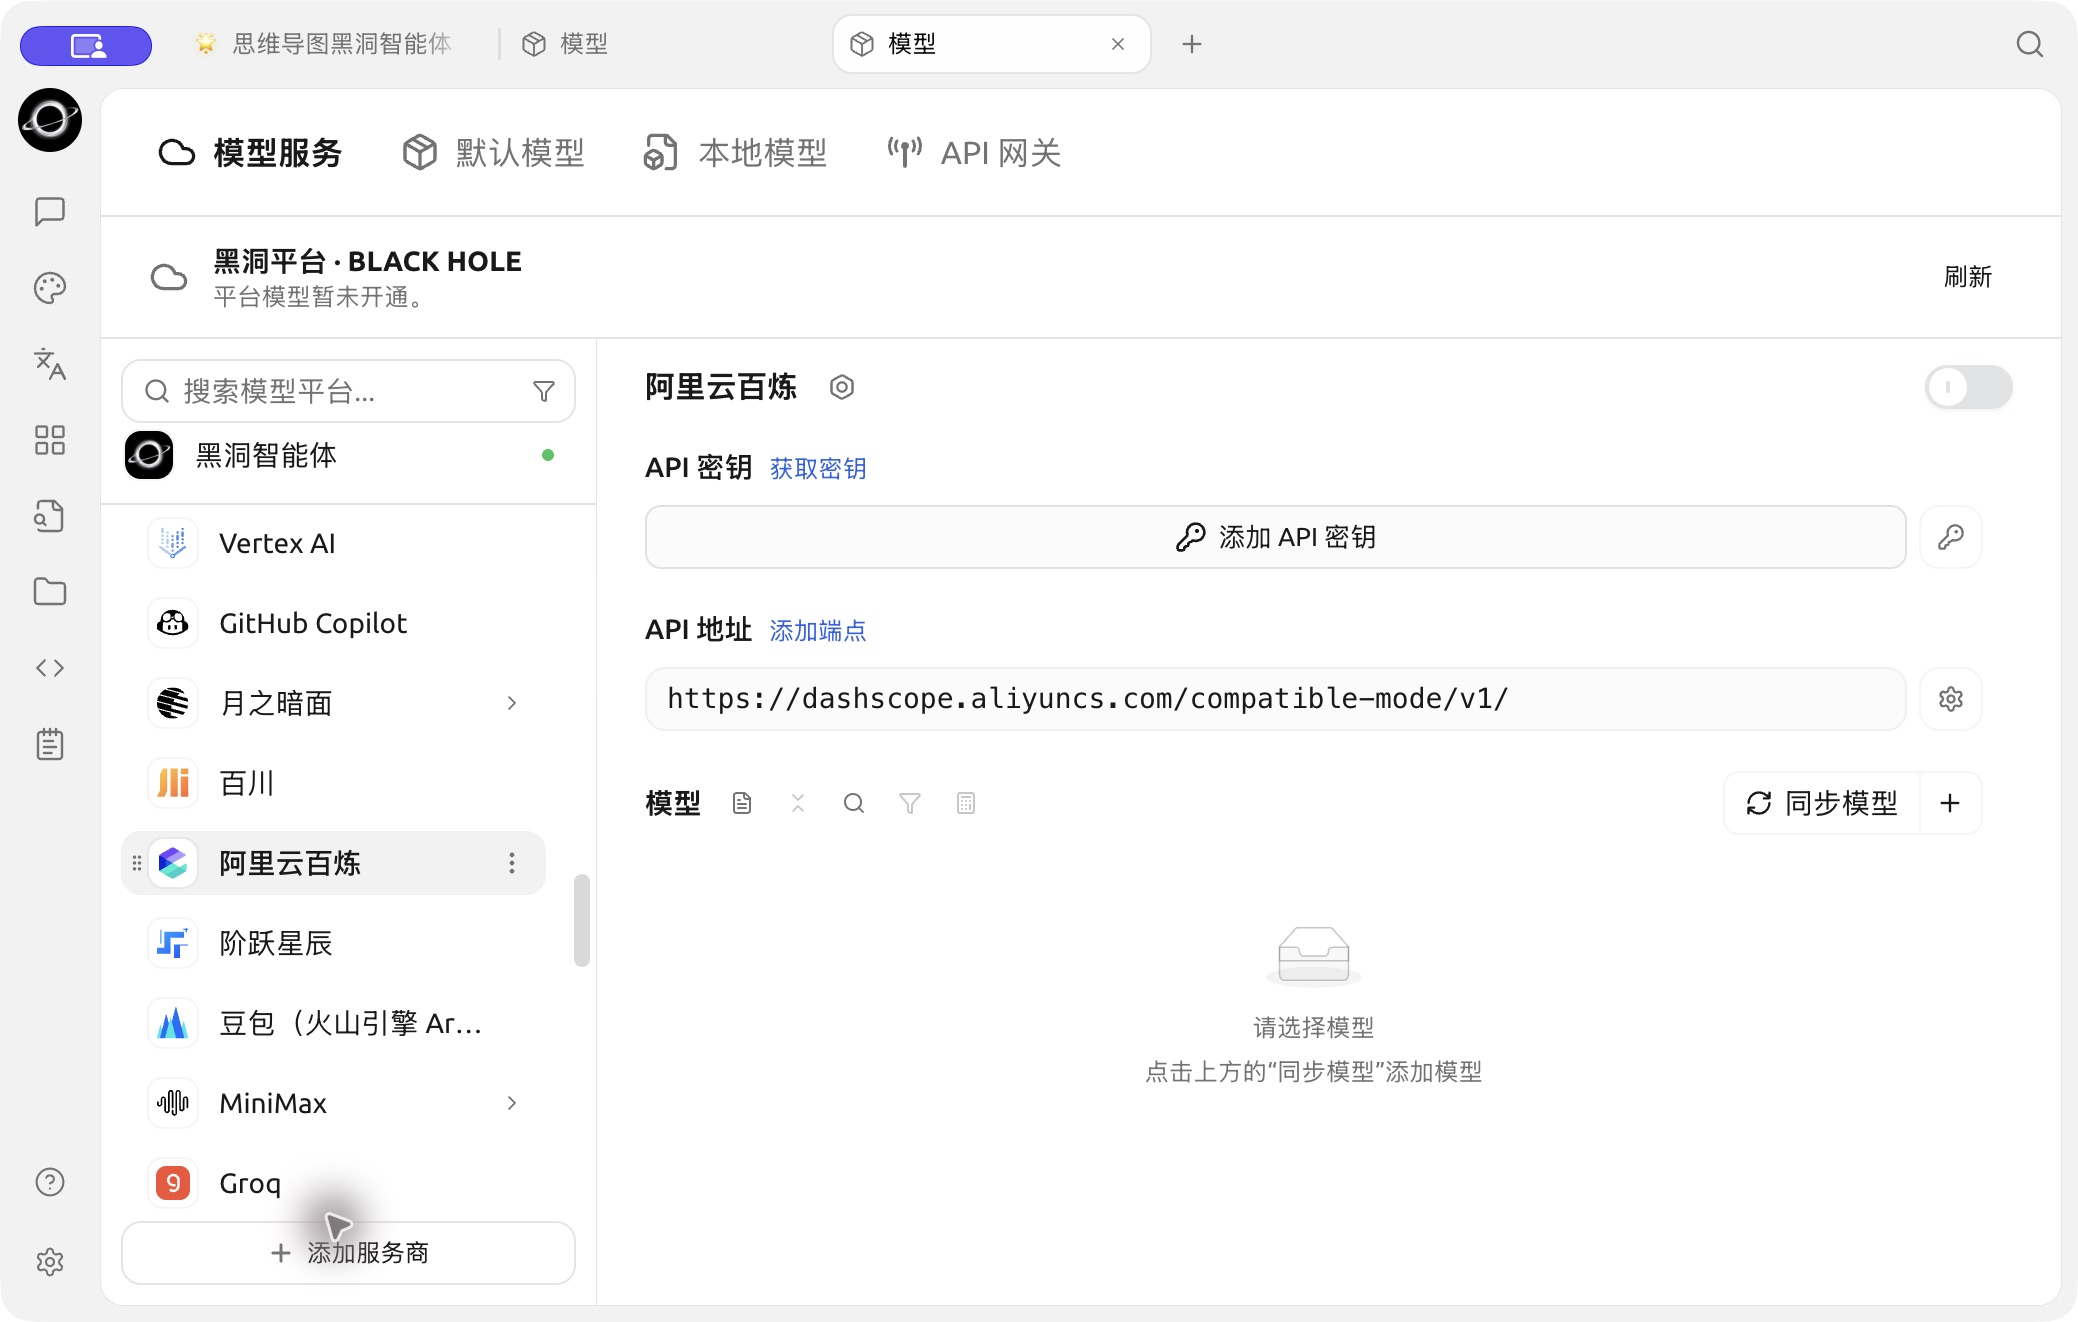This screenshot has width=2078, height=1322.
Task: Select the Vertex AI provider
Action: coord(334,543)
